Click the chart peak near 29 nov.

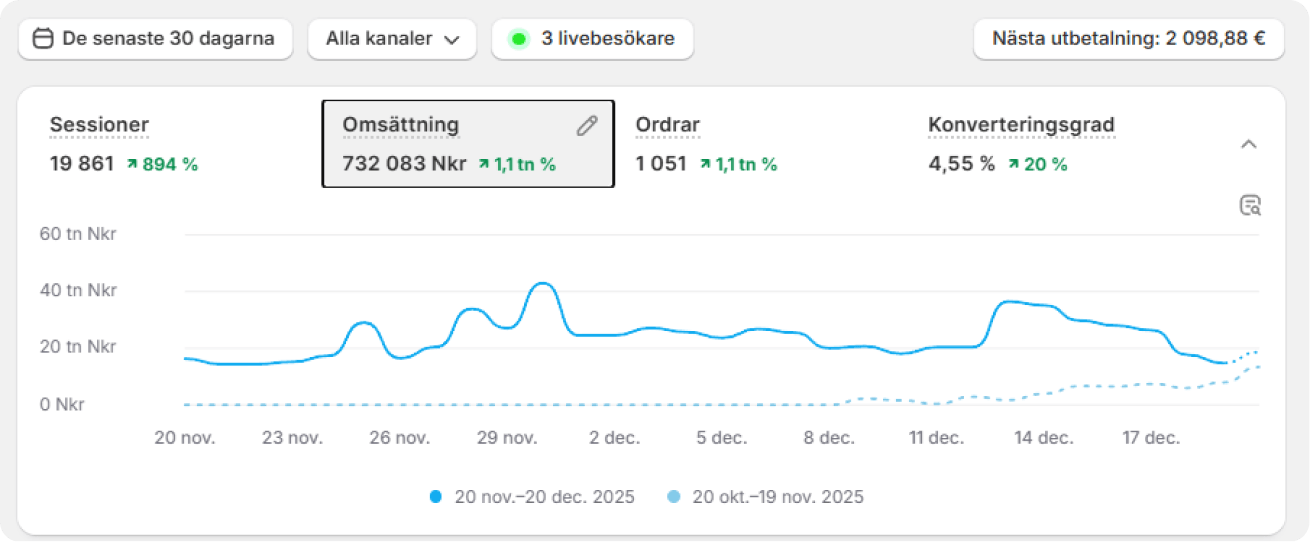(x=542, y=284)
